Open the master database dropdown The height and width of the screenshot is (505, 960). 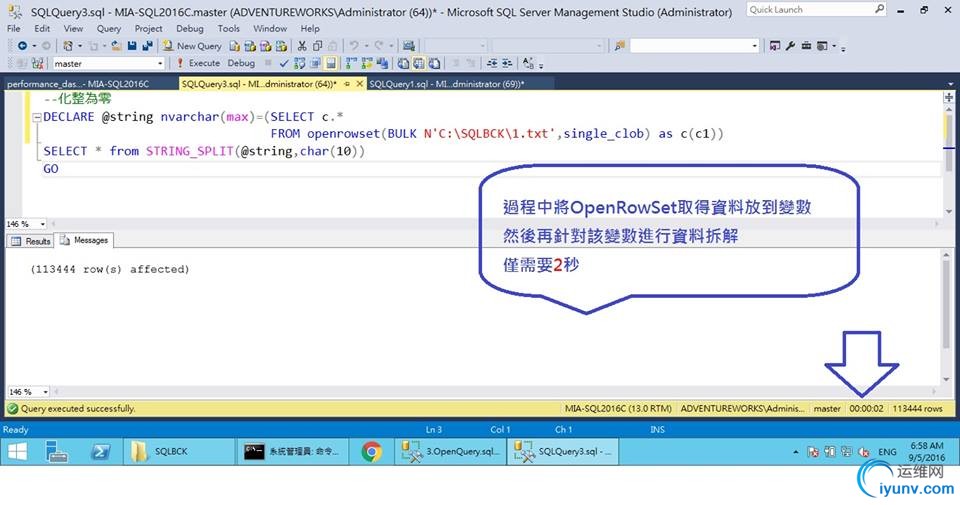tap(160, 63)
